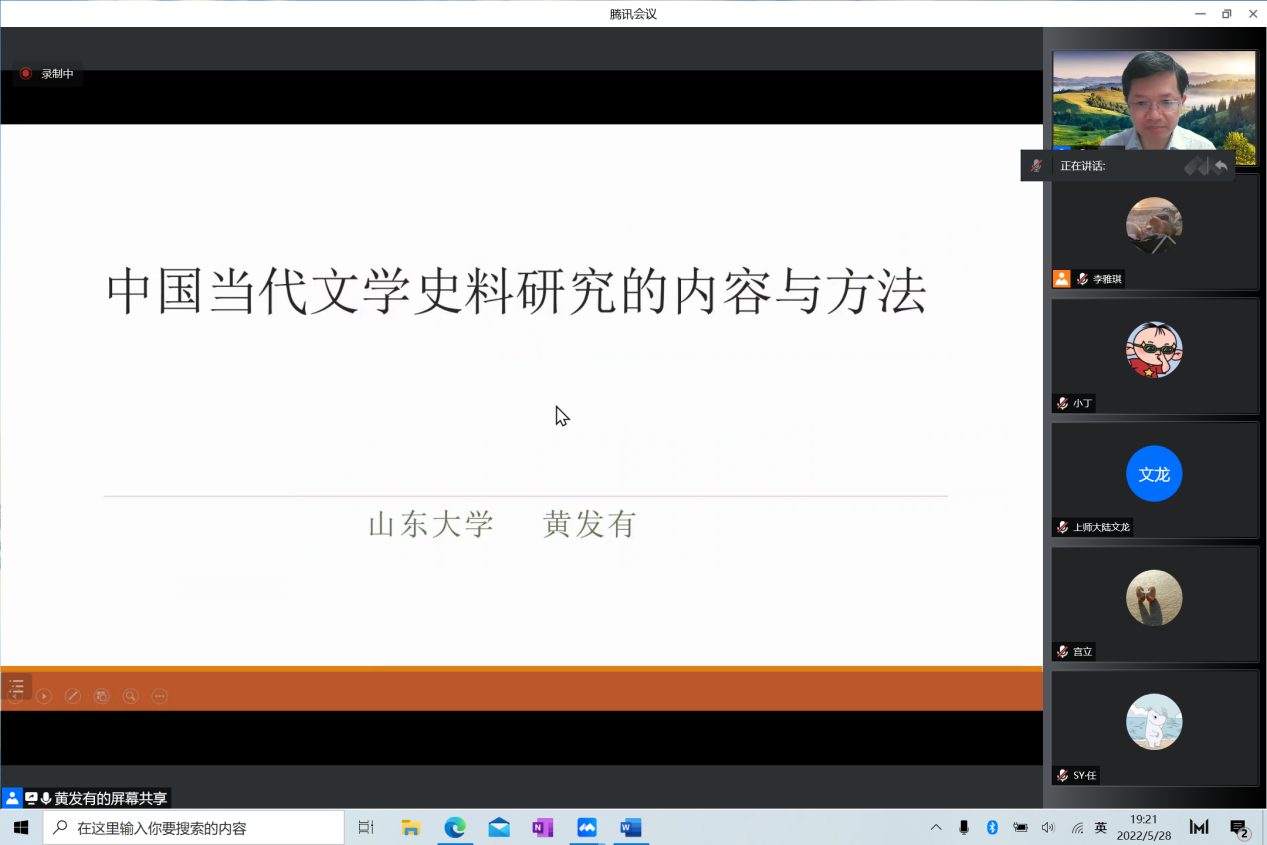Toggle the muted microphone in the speaking bar
The width and height of the screenshot is (1267, 845).
[1038, 166]
